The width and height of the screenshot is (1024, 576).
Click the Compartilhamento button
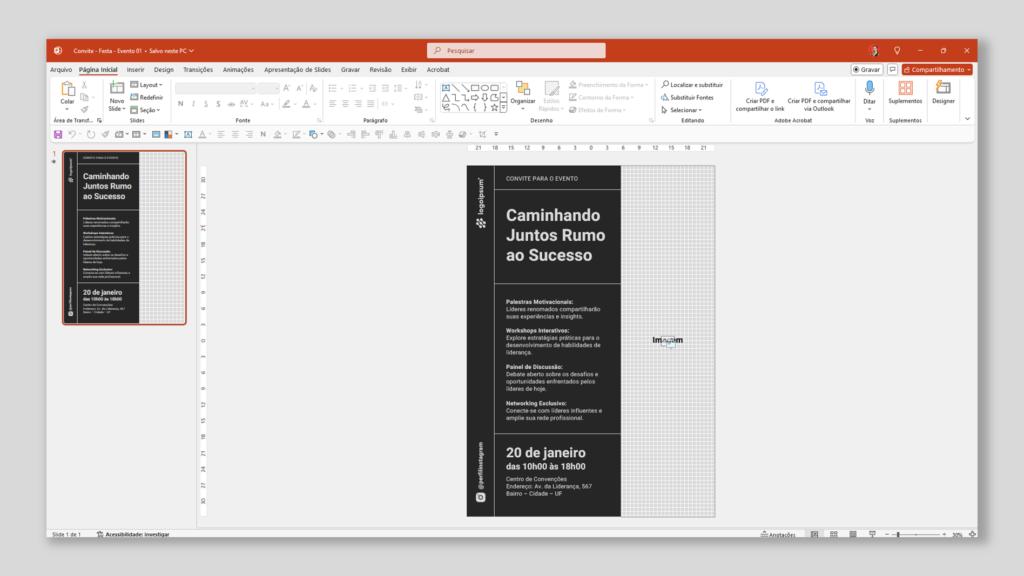937,69
